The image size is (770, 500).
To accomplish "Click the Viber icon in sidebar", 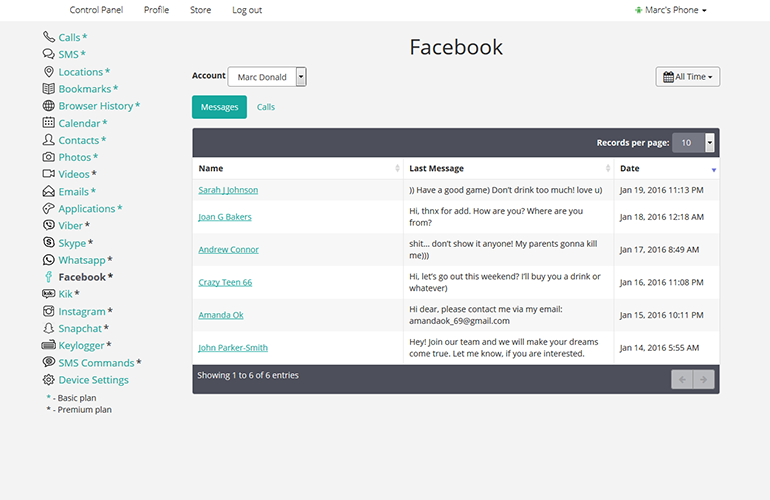I will (49, 225).
